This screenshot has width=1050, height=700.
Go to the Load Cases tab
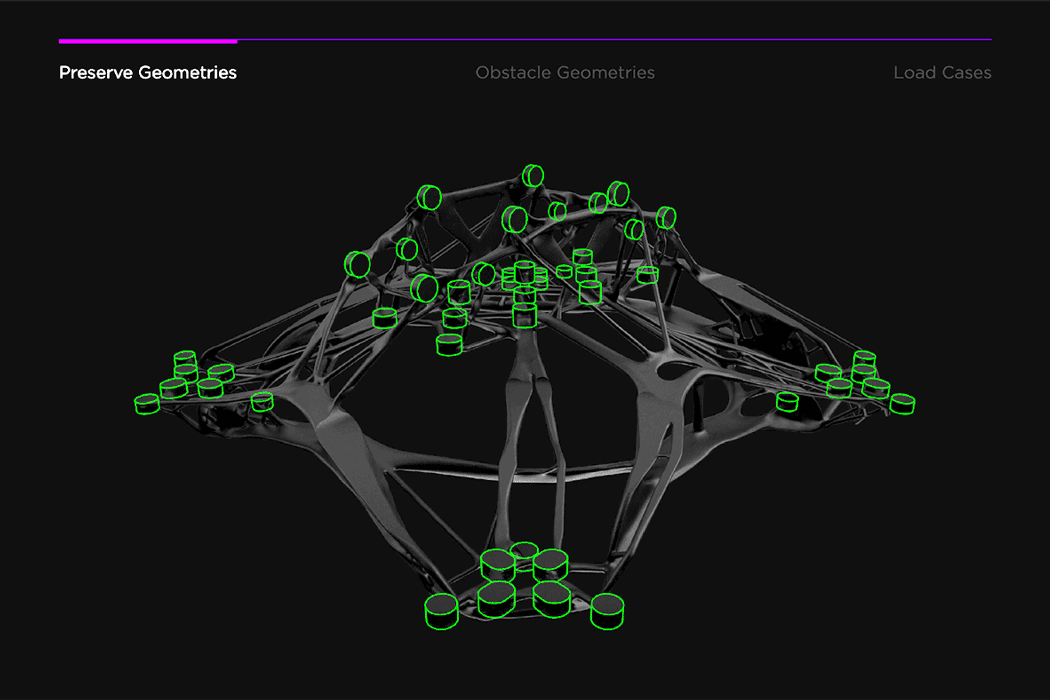pyautogui.click(x=942, y=73)
